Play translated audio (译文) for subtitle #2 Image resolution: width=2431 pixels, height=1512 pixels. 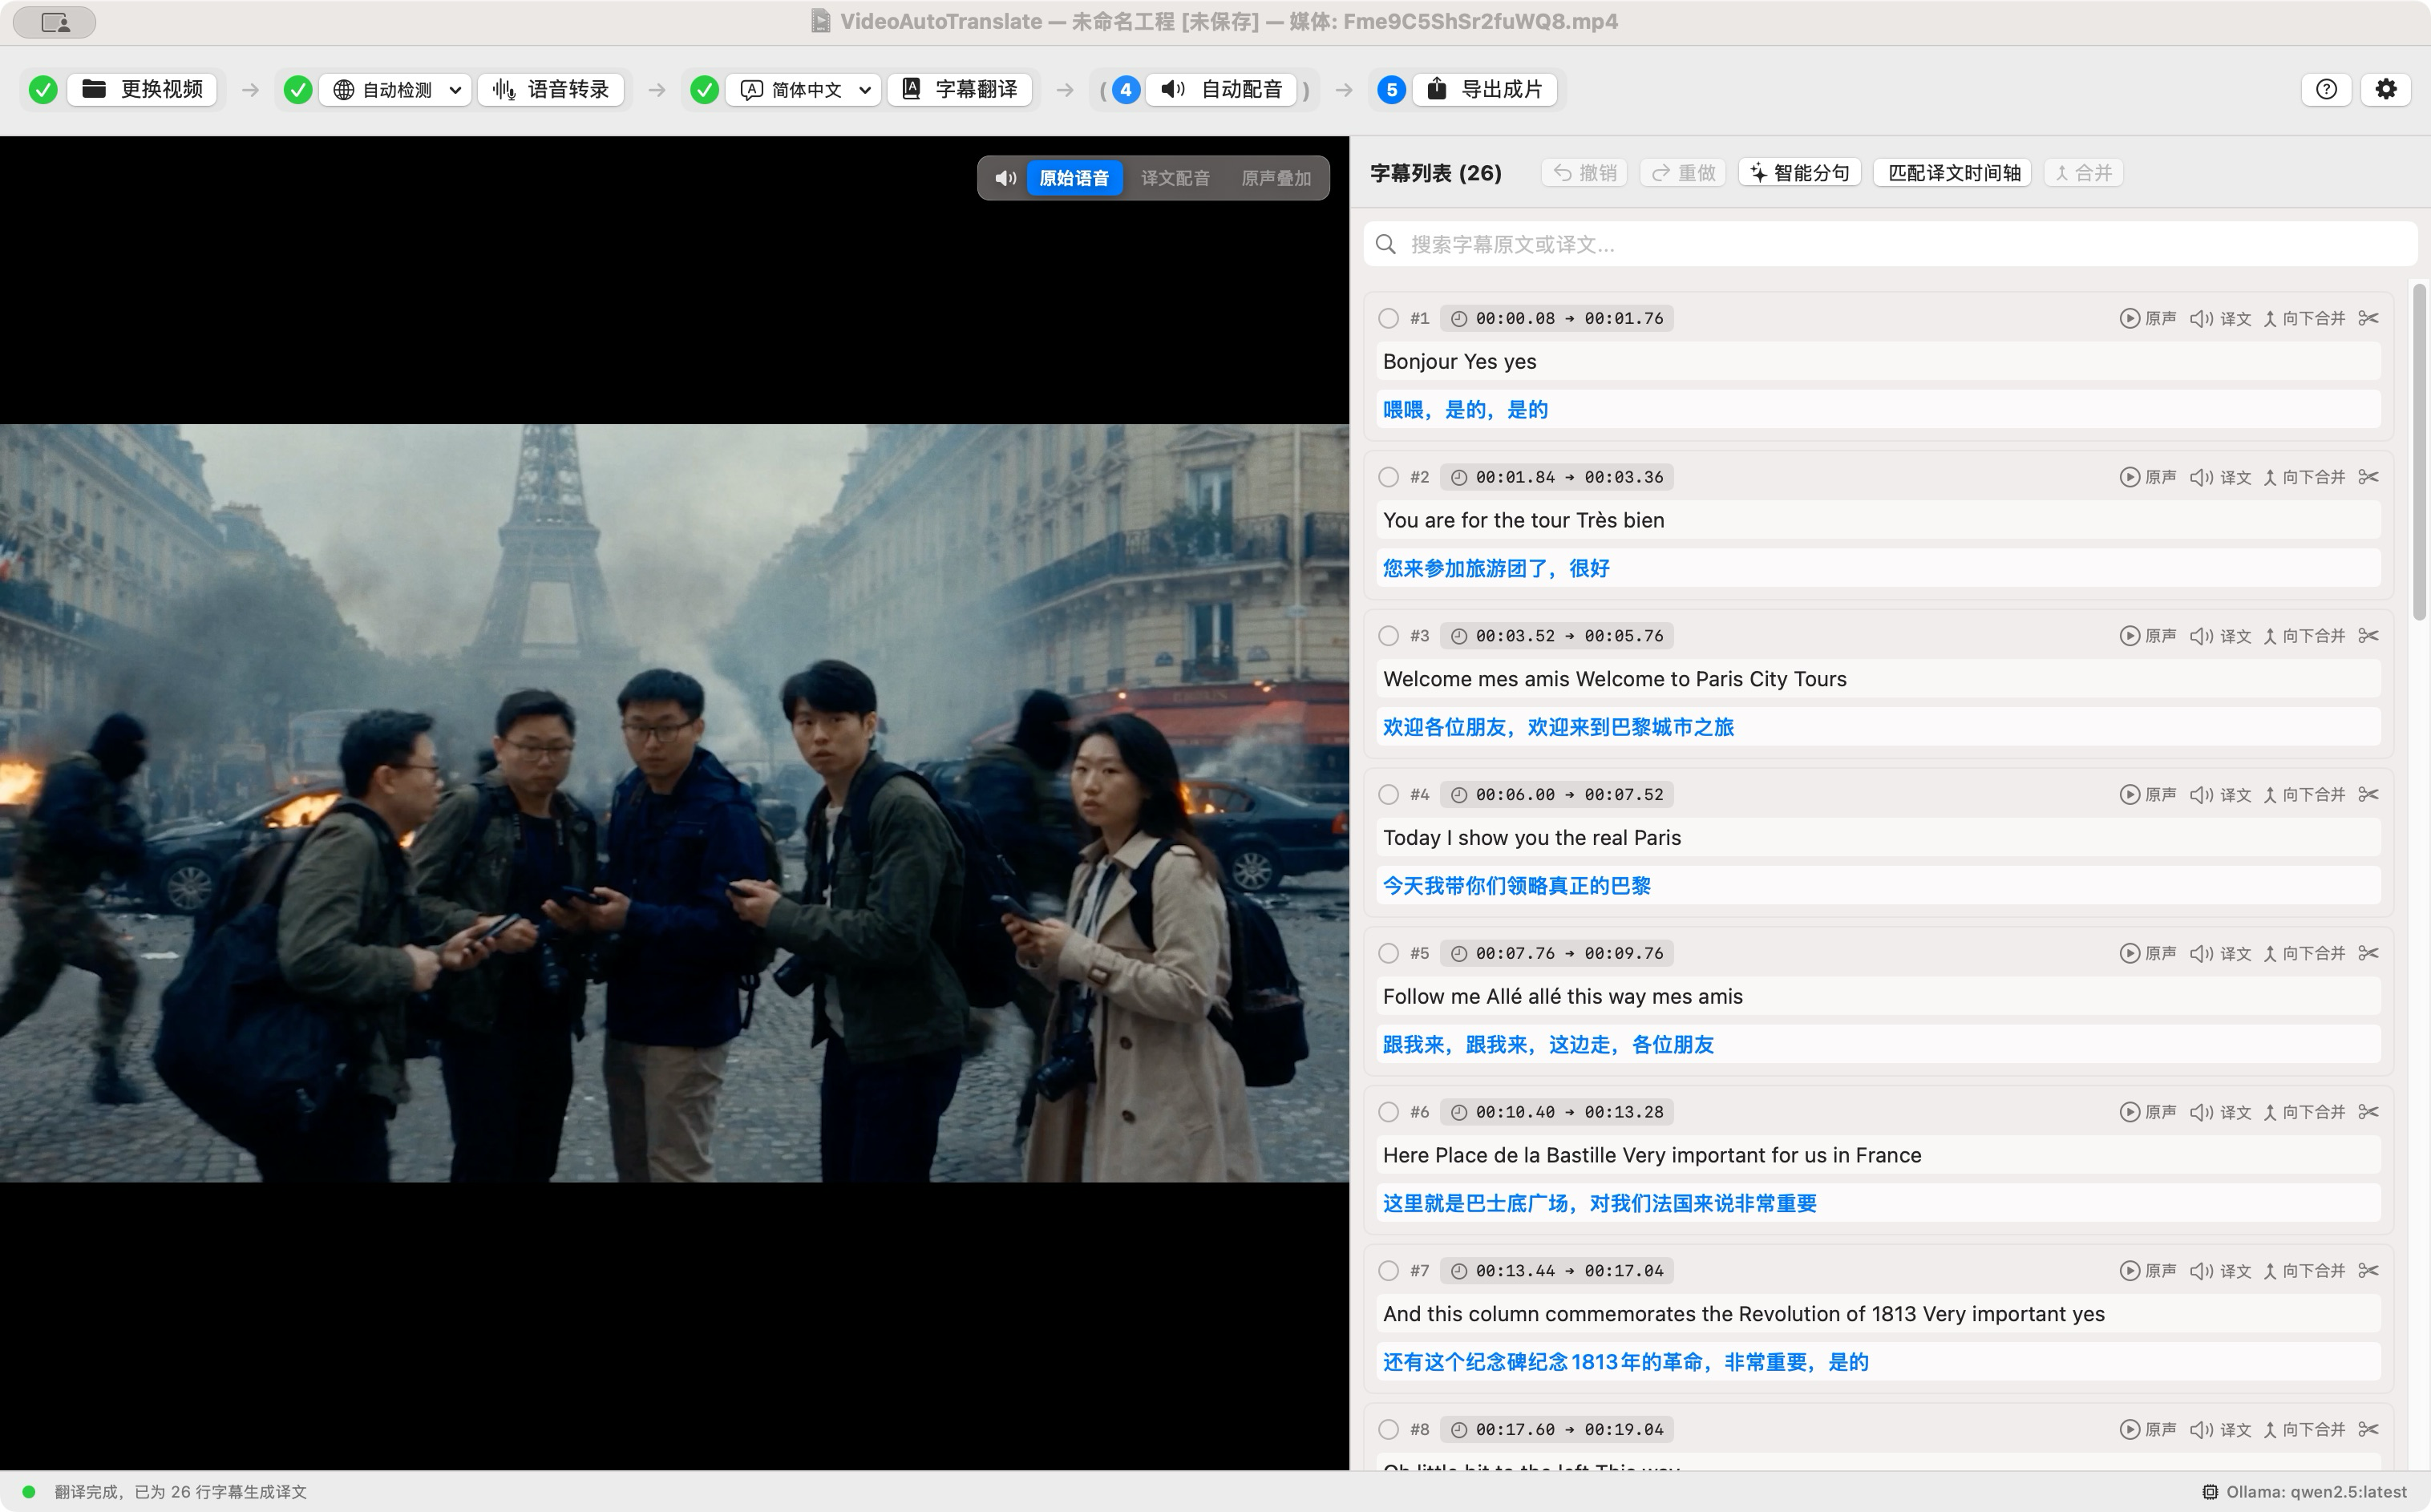click(2220, 477)
